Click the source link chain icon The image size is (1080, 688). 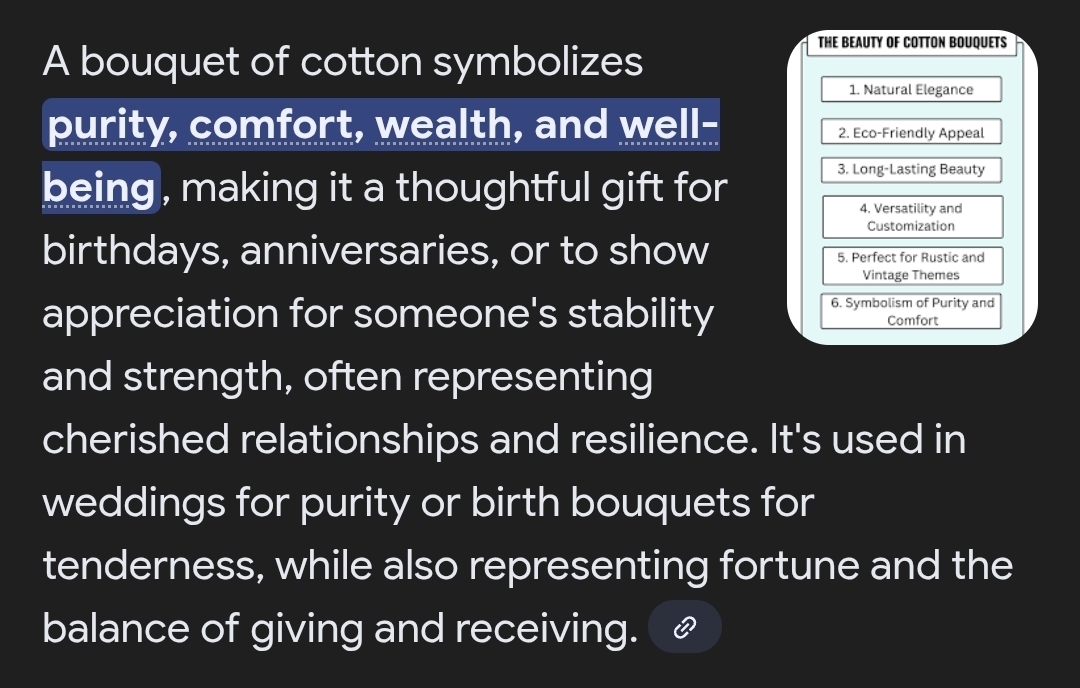point(685,627)
